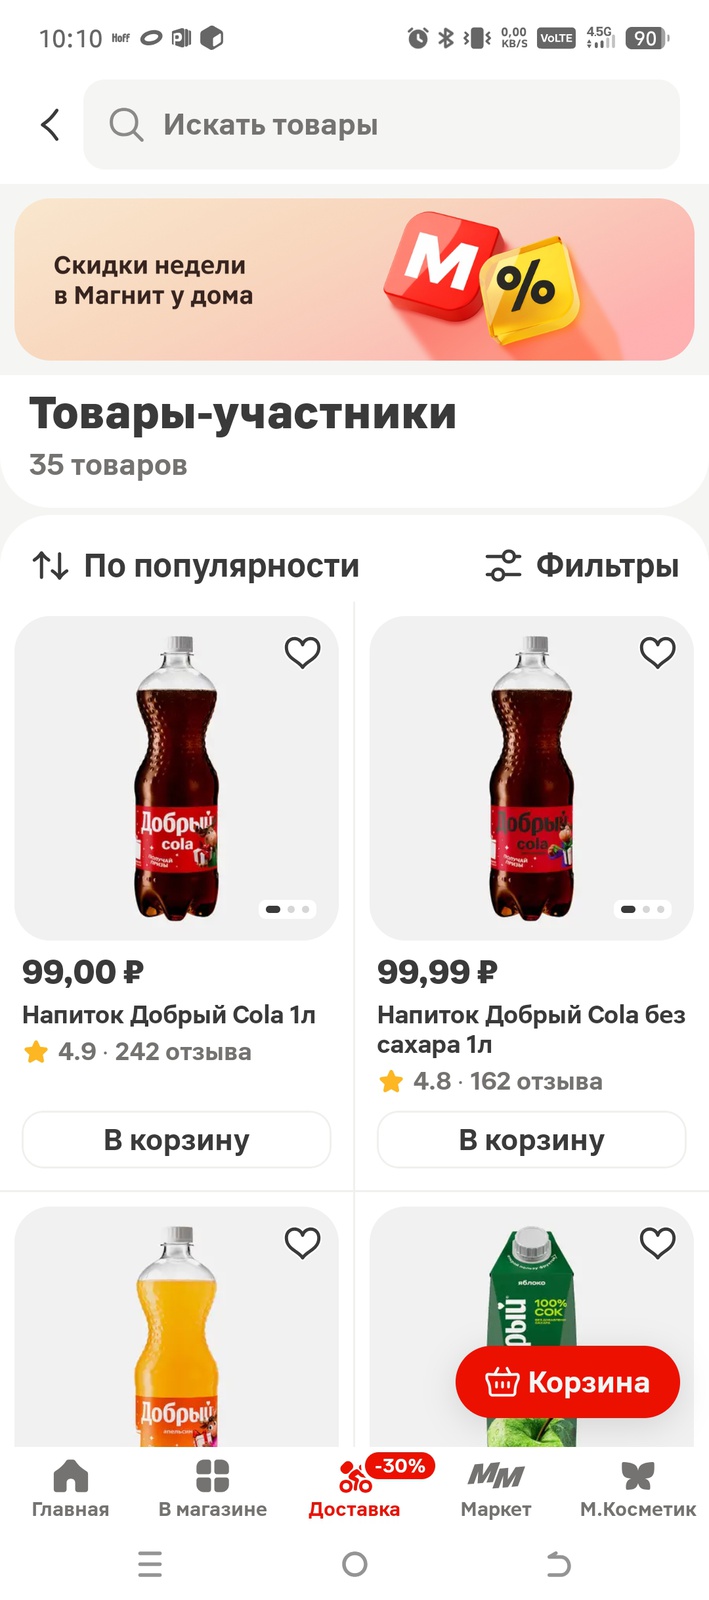The height and width of the screenshot is (1600, 709).
Task: Add Добрый Cola 1л to the cart
Action: point(177,1140)
